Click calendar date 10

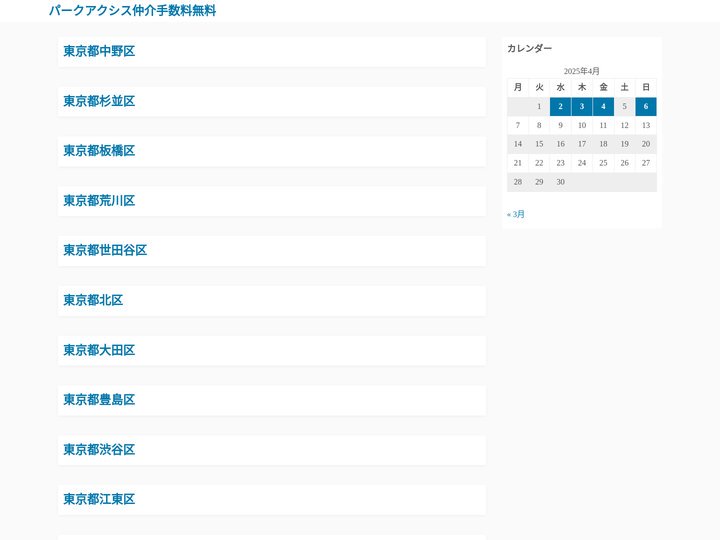[x=582, y=125]
